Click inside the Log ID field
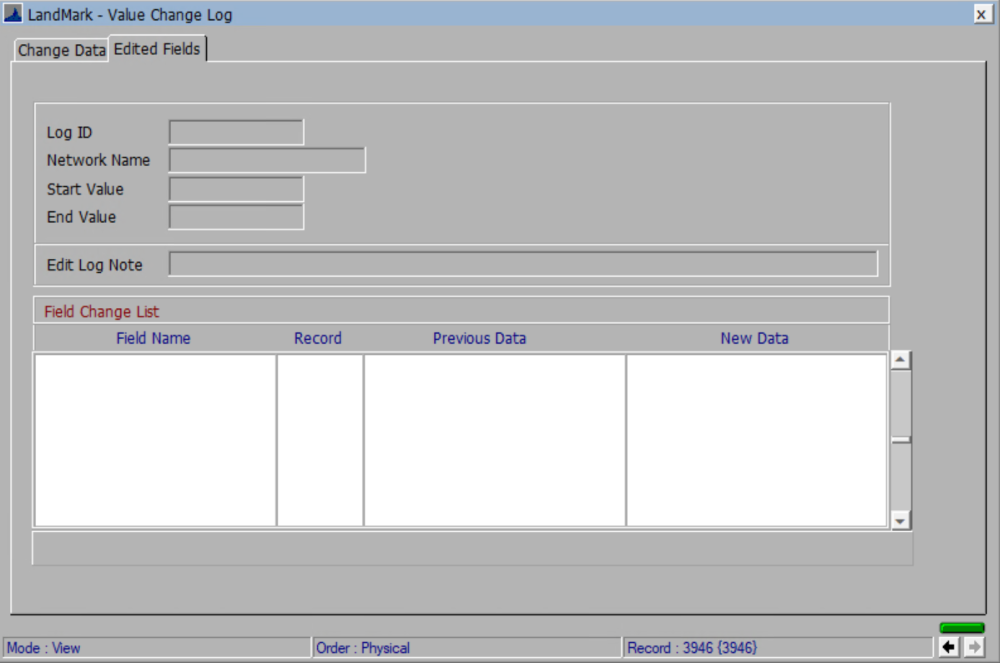Image resolution: width=1000 pixels, height=663 pixels. click(x=235, y=131)
